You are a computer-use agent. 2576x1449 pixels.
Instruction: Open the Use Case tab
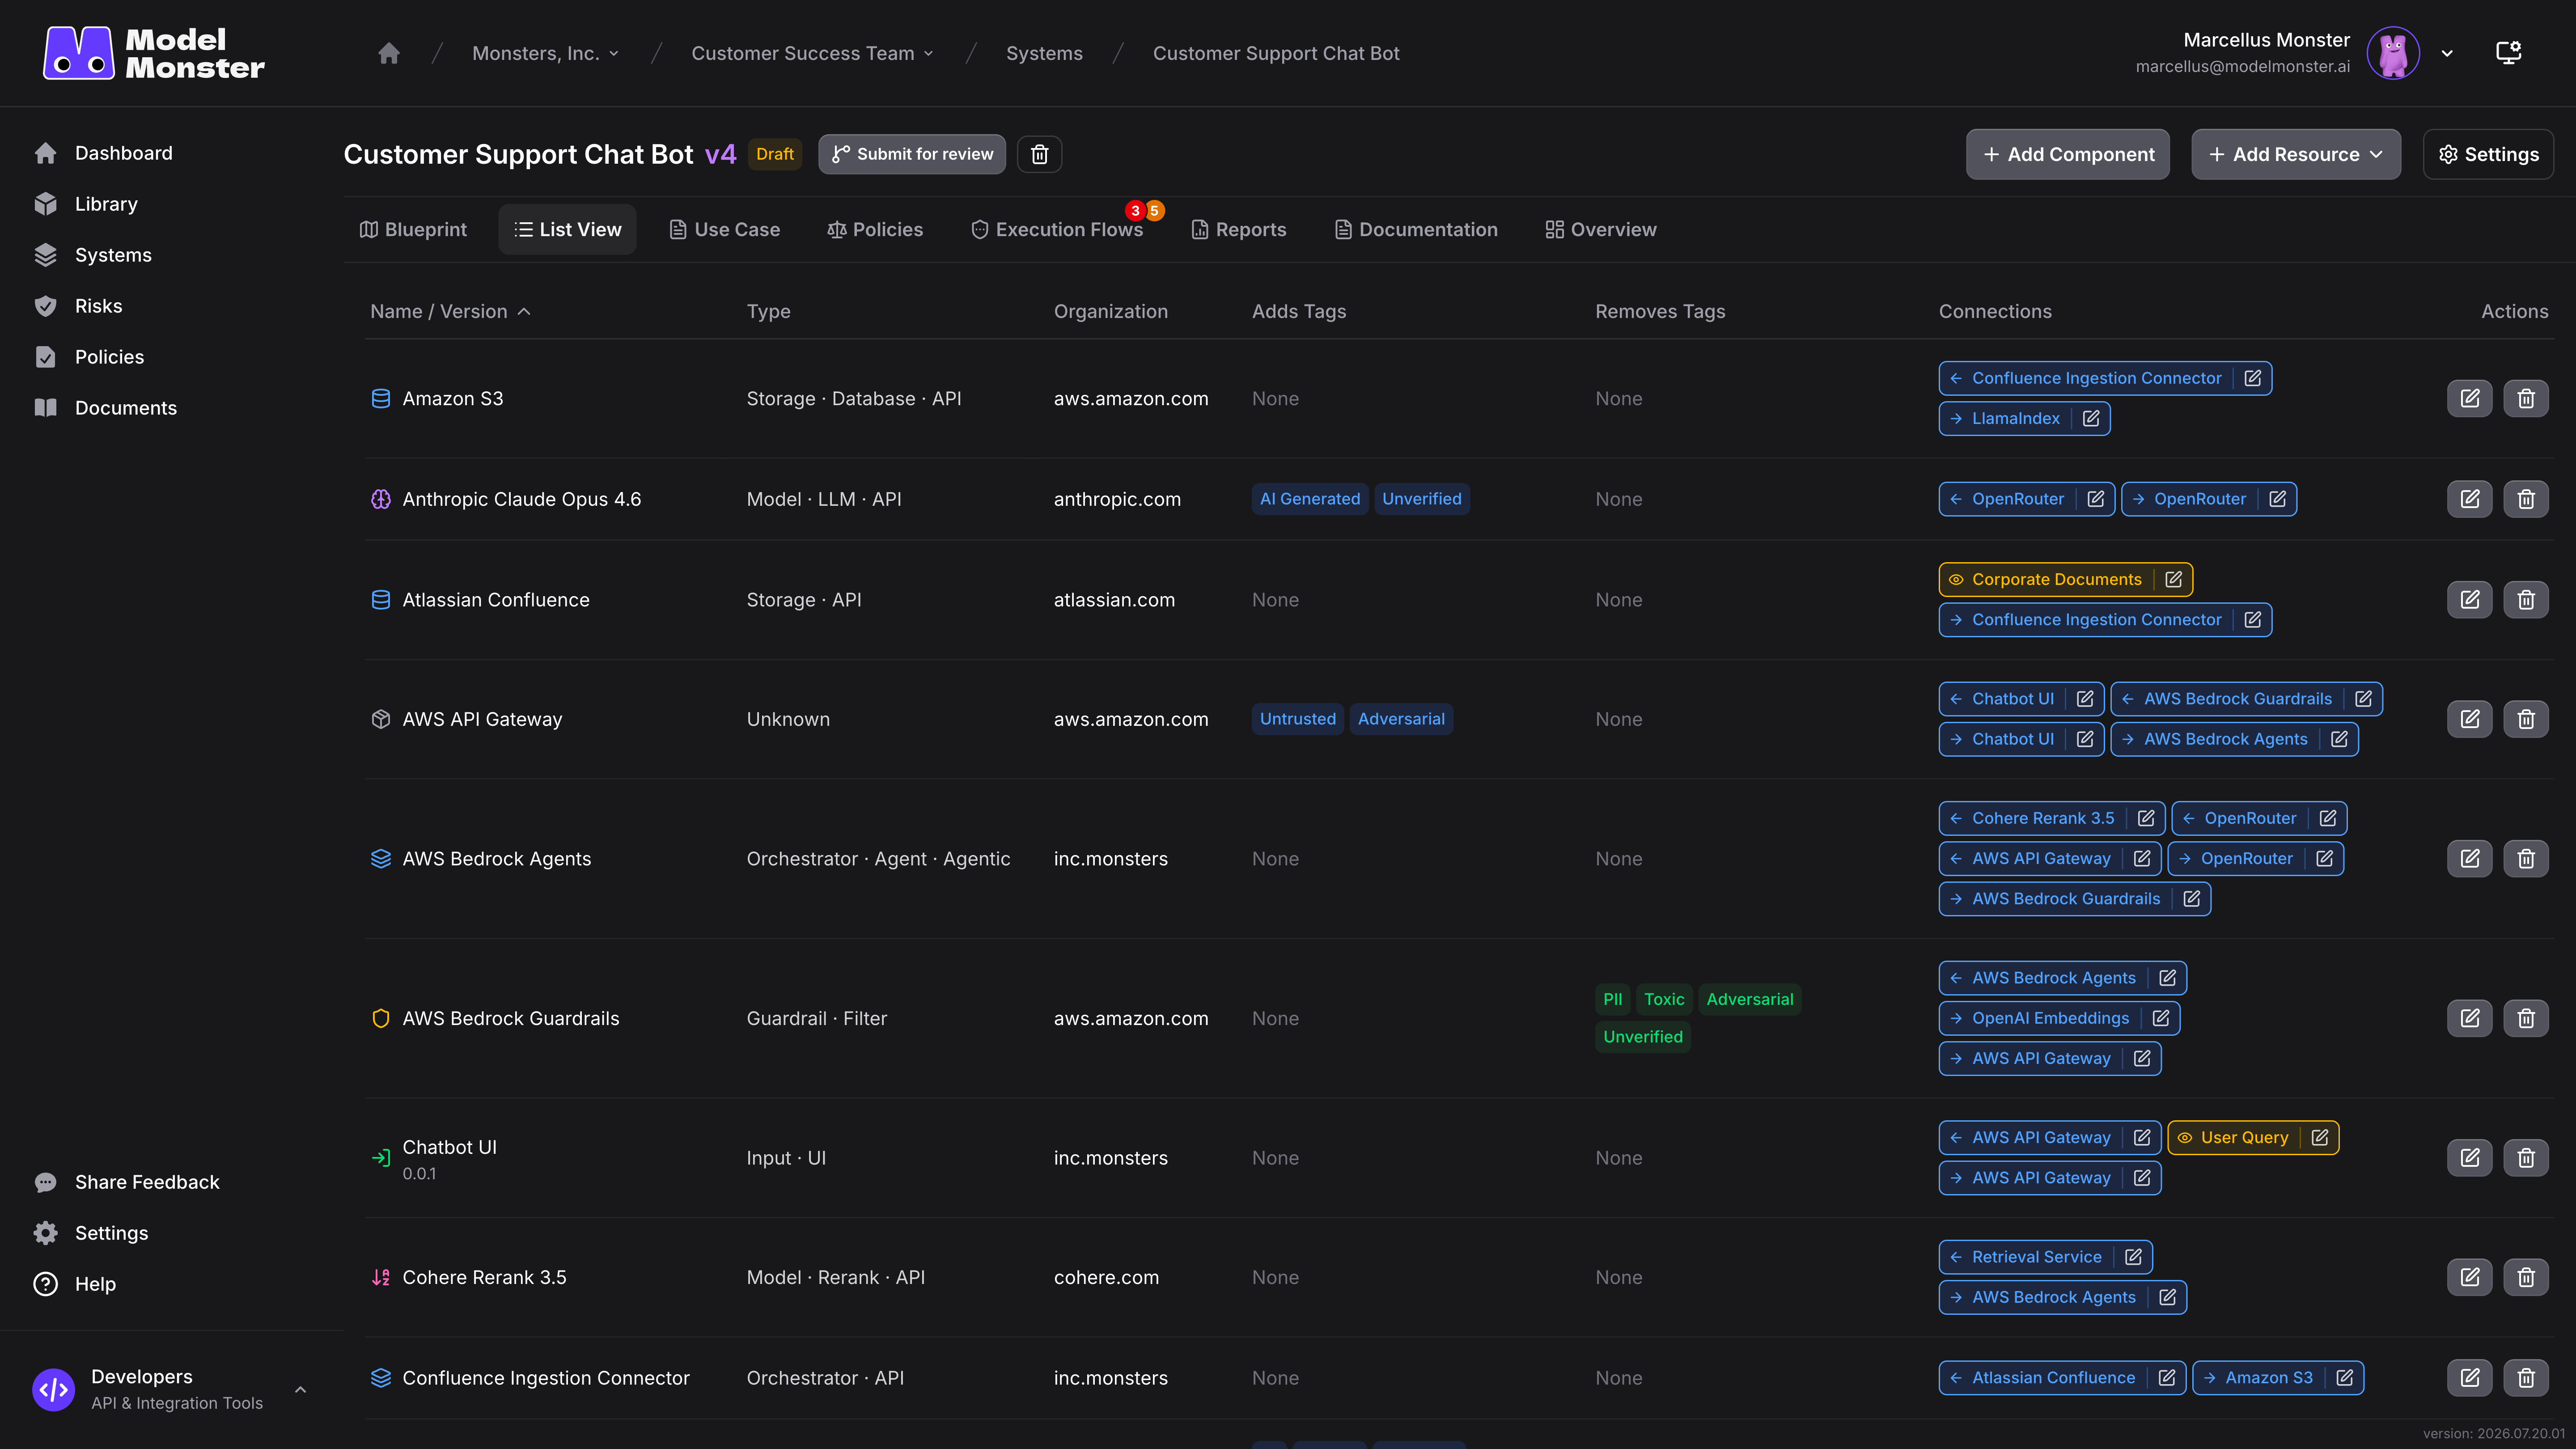click(725, 229)
